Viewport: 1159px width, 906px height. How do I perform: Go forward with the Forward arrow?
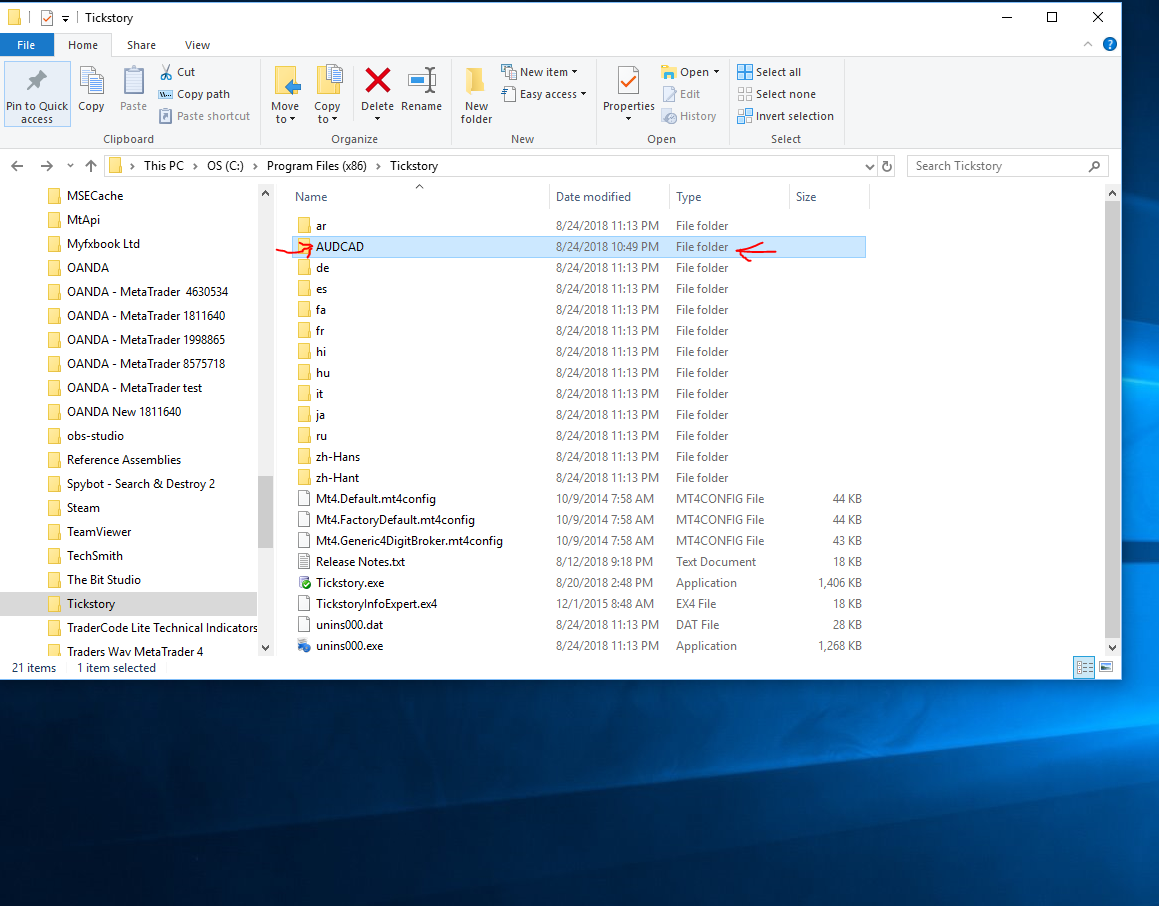pos(47,166)
